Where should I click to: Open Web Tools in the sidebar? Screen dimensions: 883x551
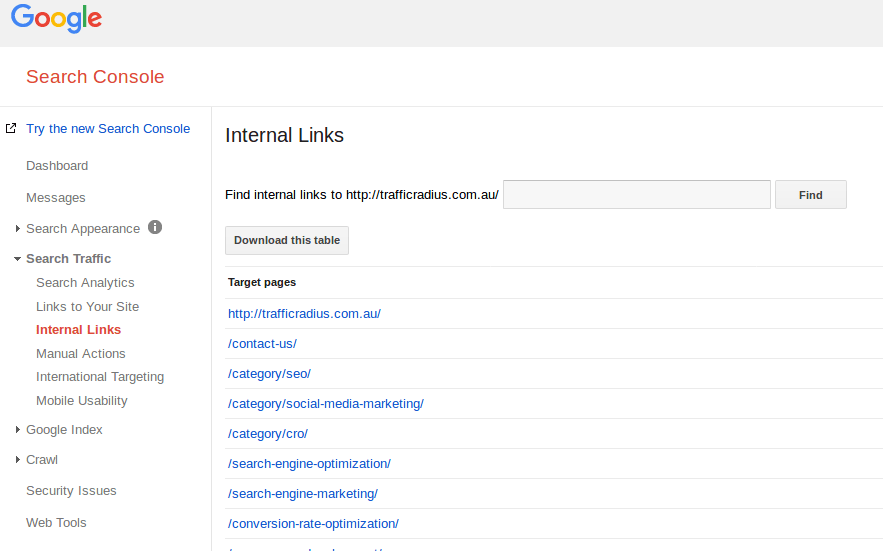coord(56,523)
